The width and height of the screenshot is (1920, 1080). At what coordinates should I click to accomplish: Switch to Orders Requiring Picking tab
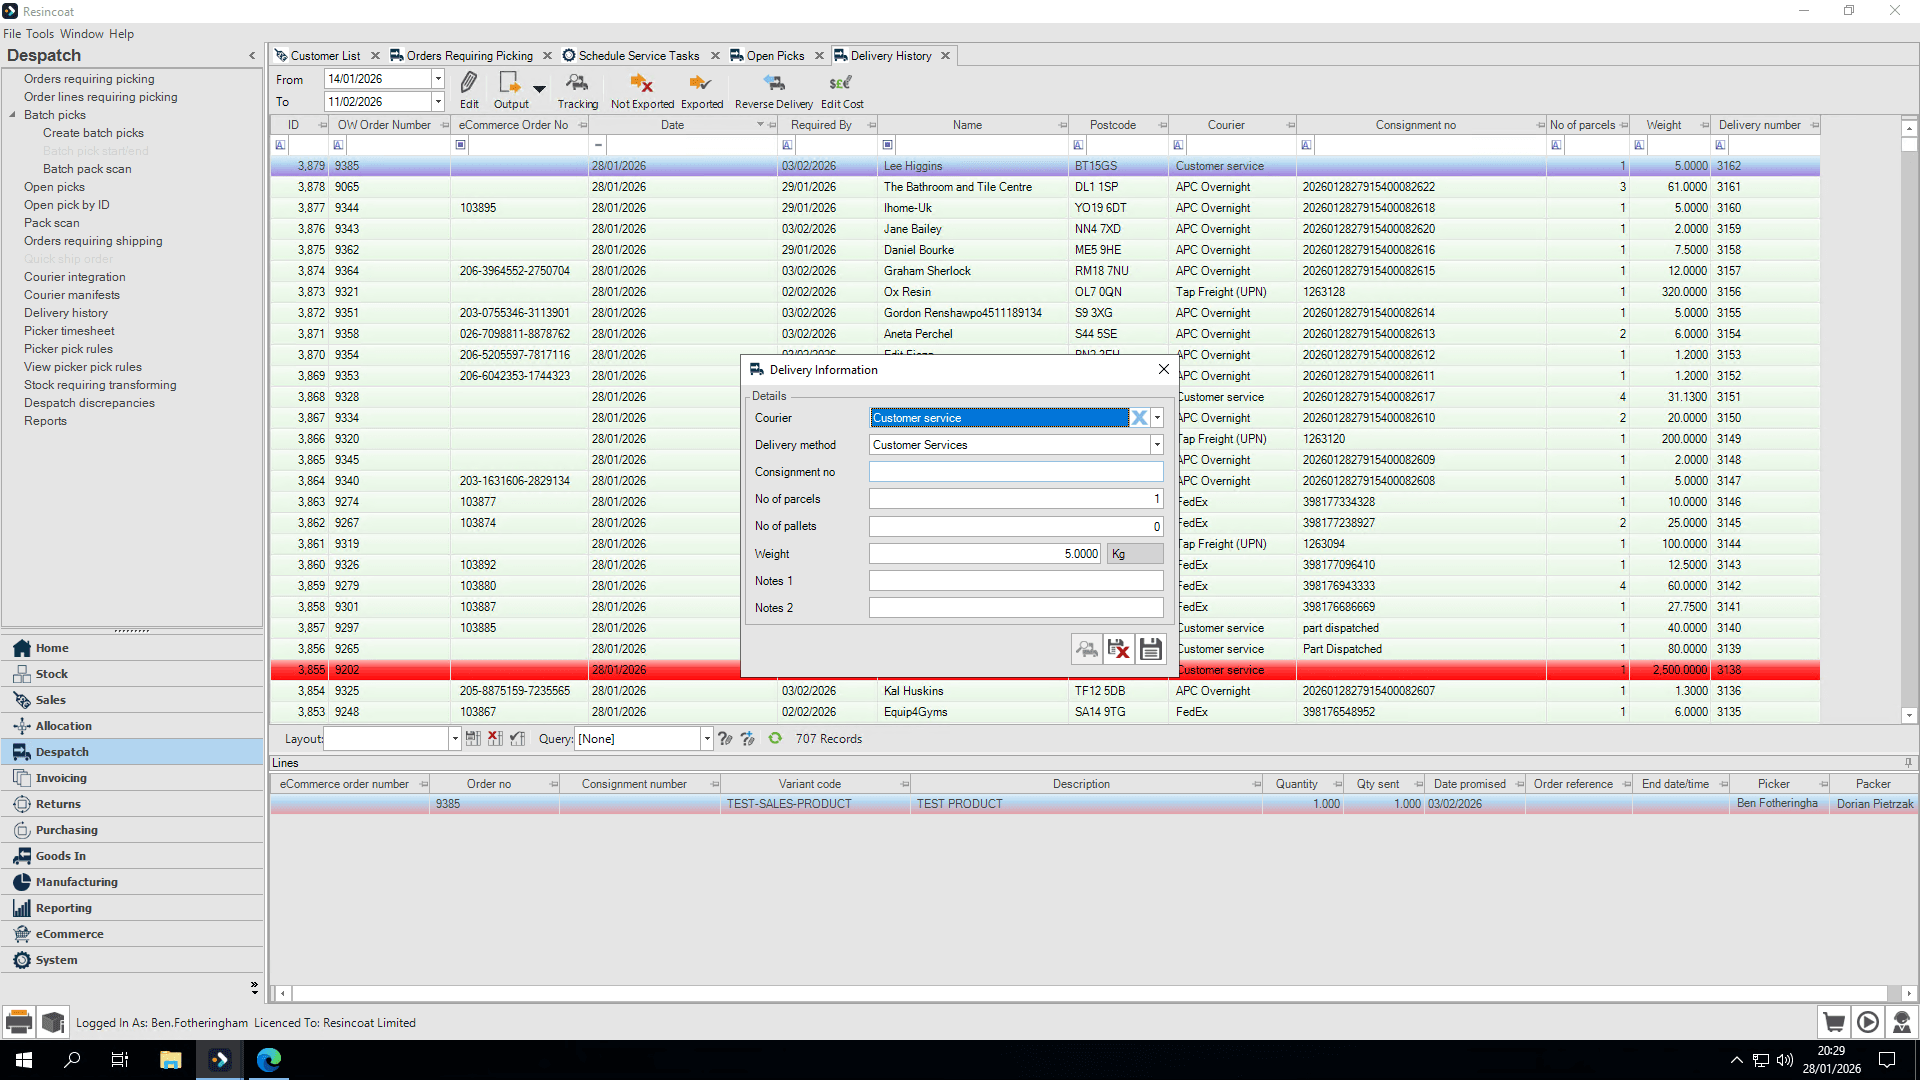pos(469,56)
